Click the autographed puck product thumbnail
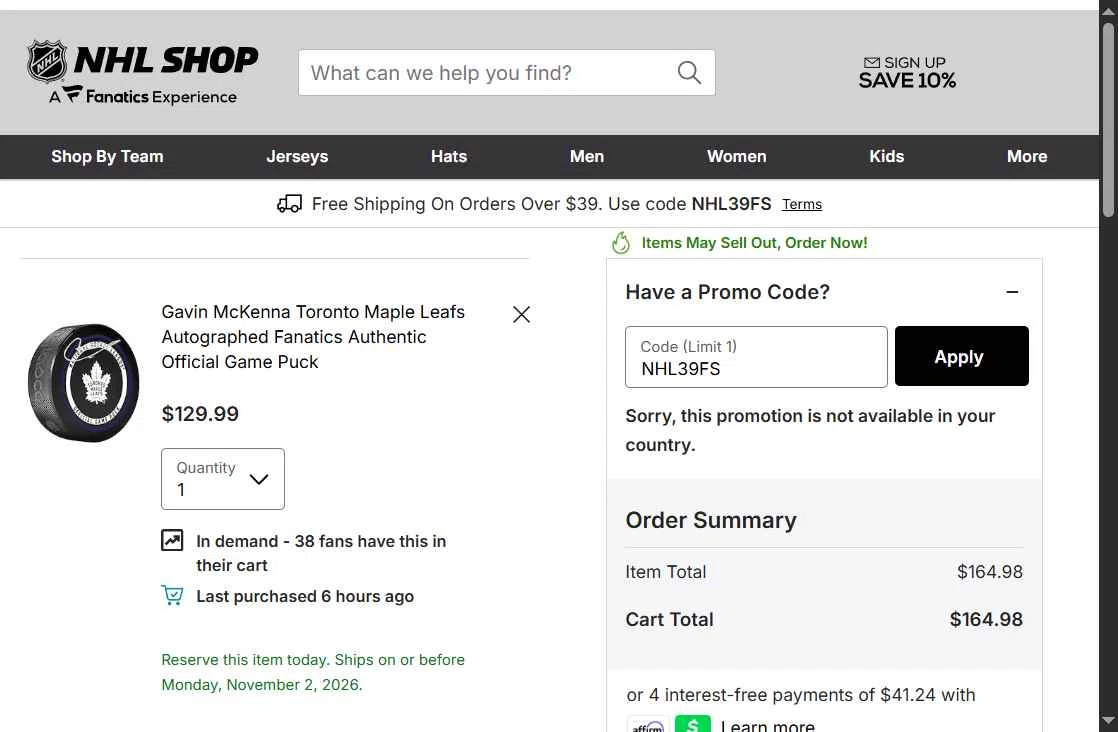Image resolution: width=1118 pixels, height=732 pixels. coord(83,383)
